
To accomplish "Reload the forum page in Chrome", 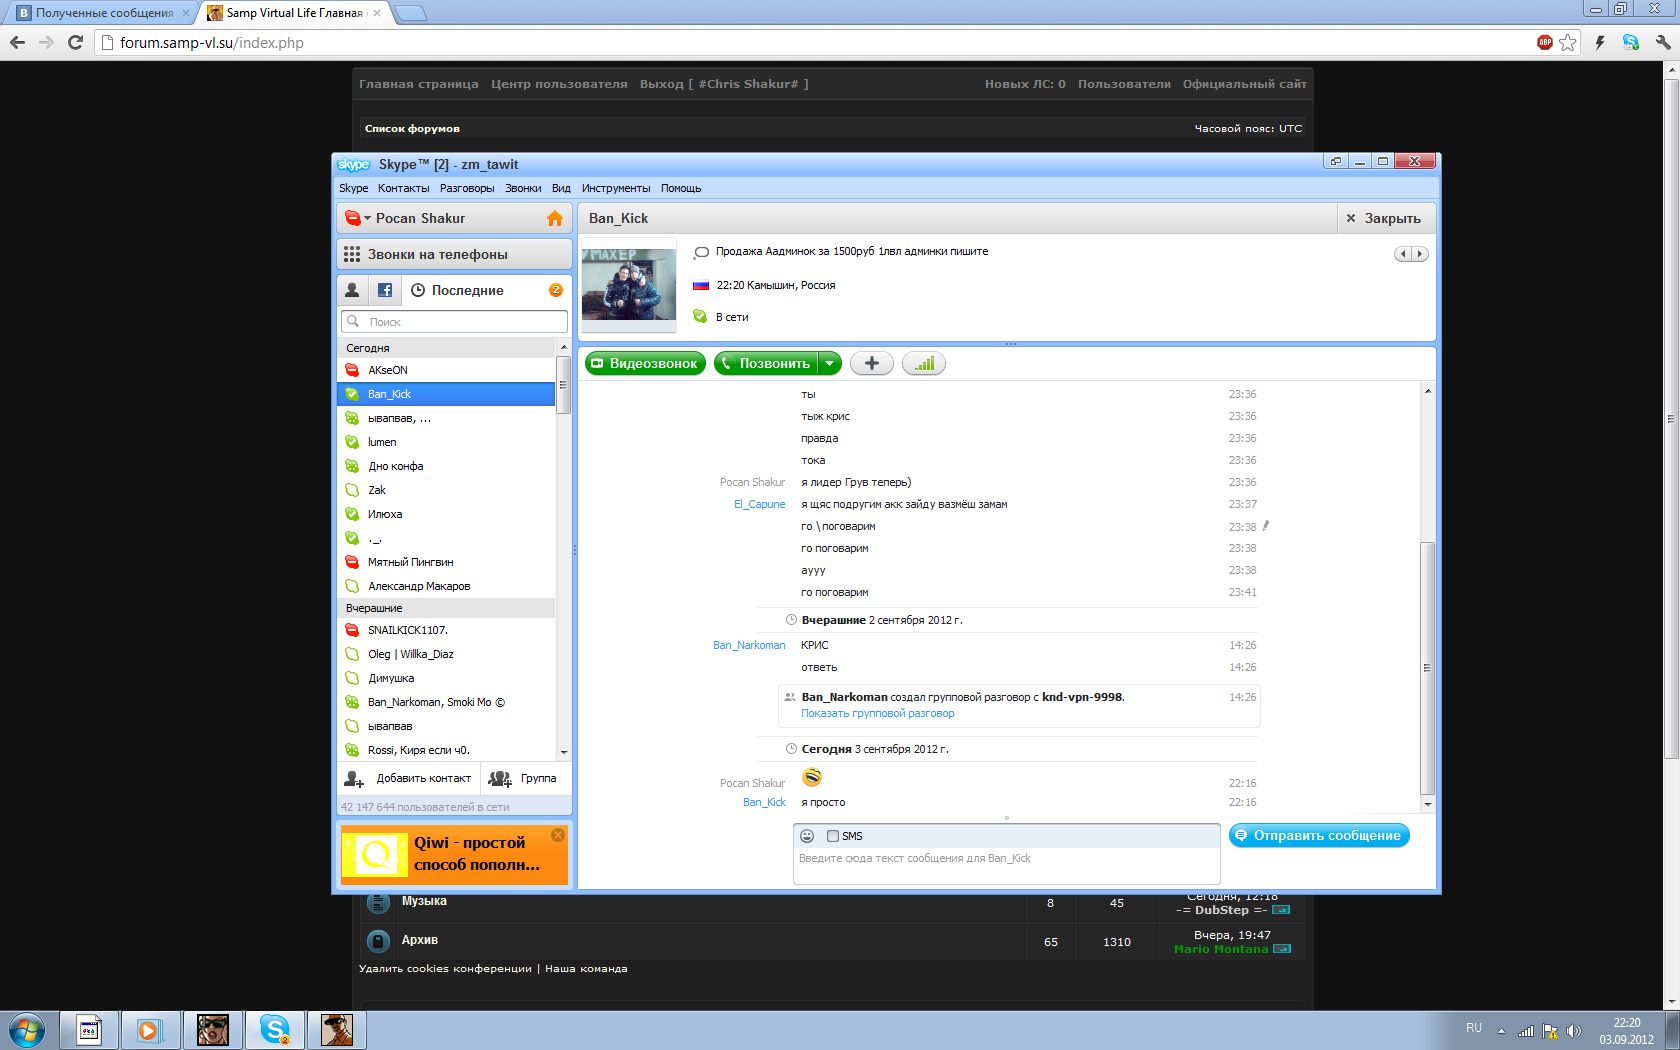I will pyautogui.click(x=75, y=42).
